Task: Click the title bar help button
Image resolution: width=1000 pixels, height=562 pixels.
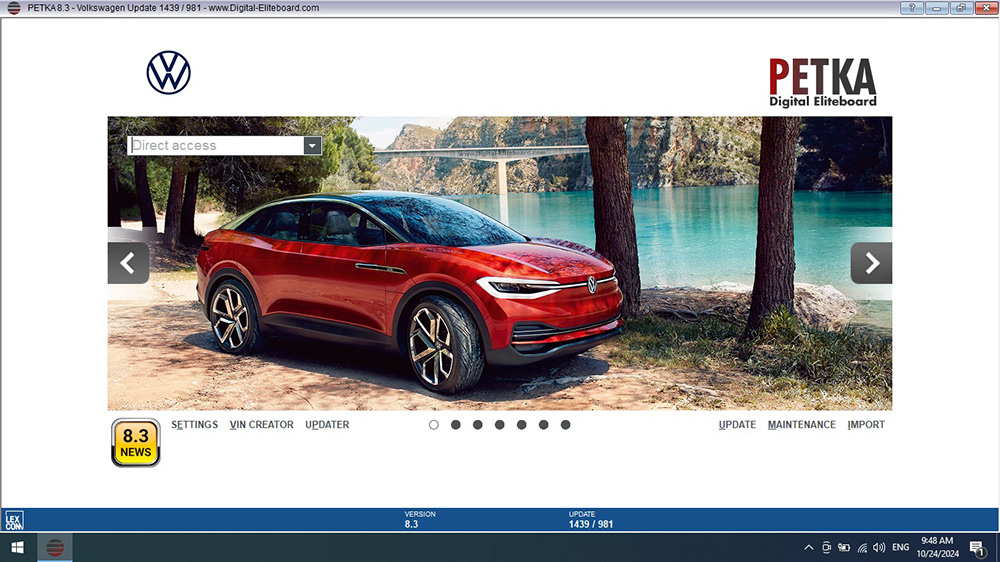Action: point(912,8)
